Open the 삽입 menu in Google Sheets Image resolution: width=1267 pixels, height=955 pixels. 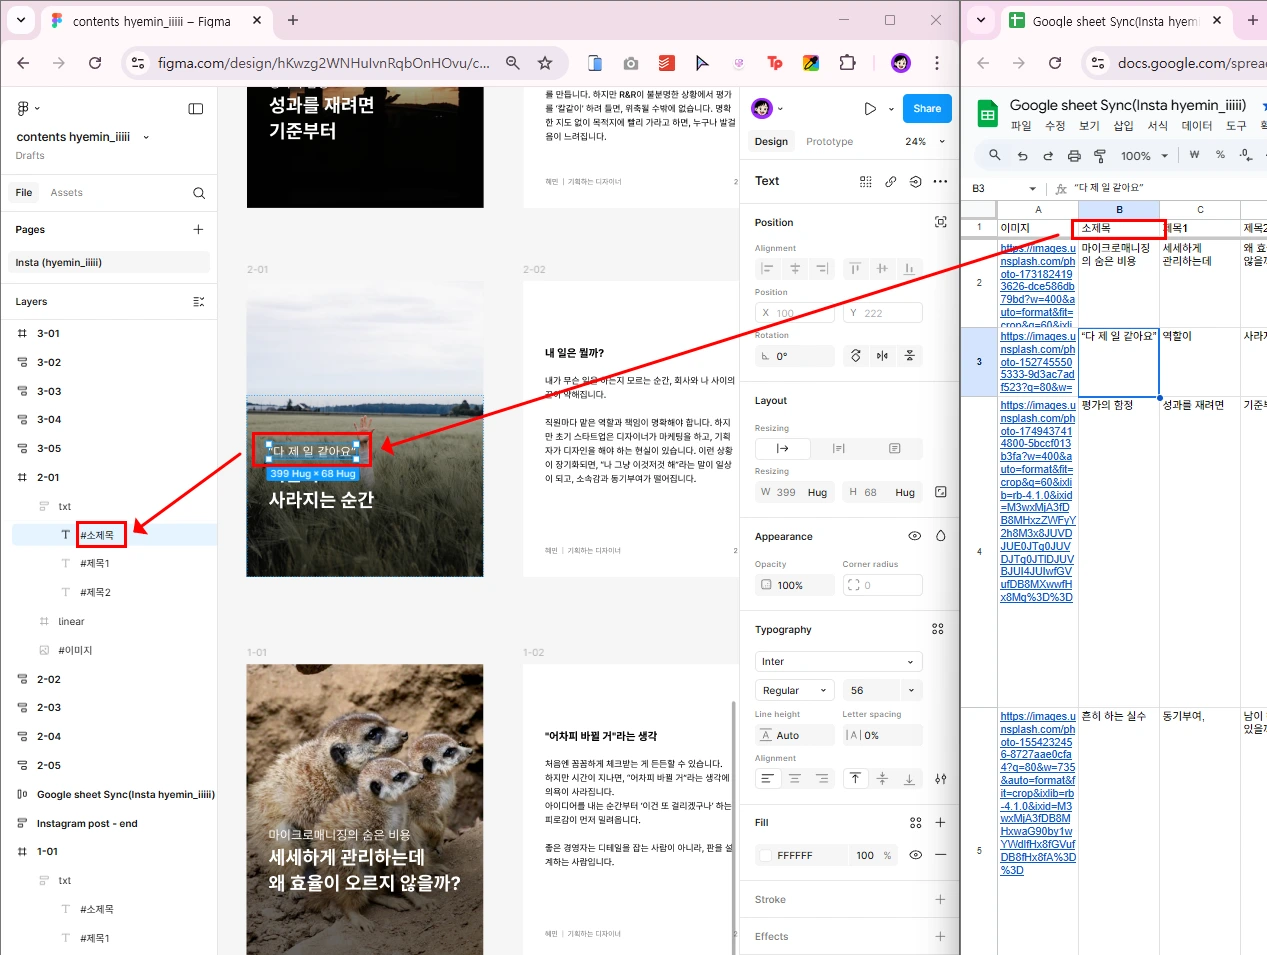pyautogui.click(x=1122, y=125)
